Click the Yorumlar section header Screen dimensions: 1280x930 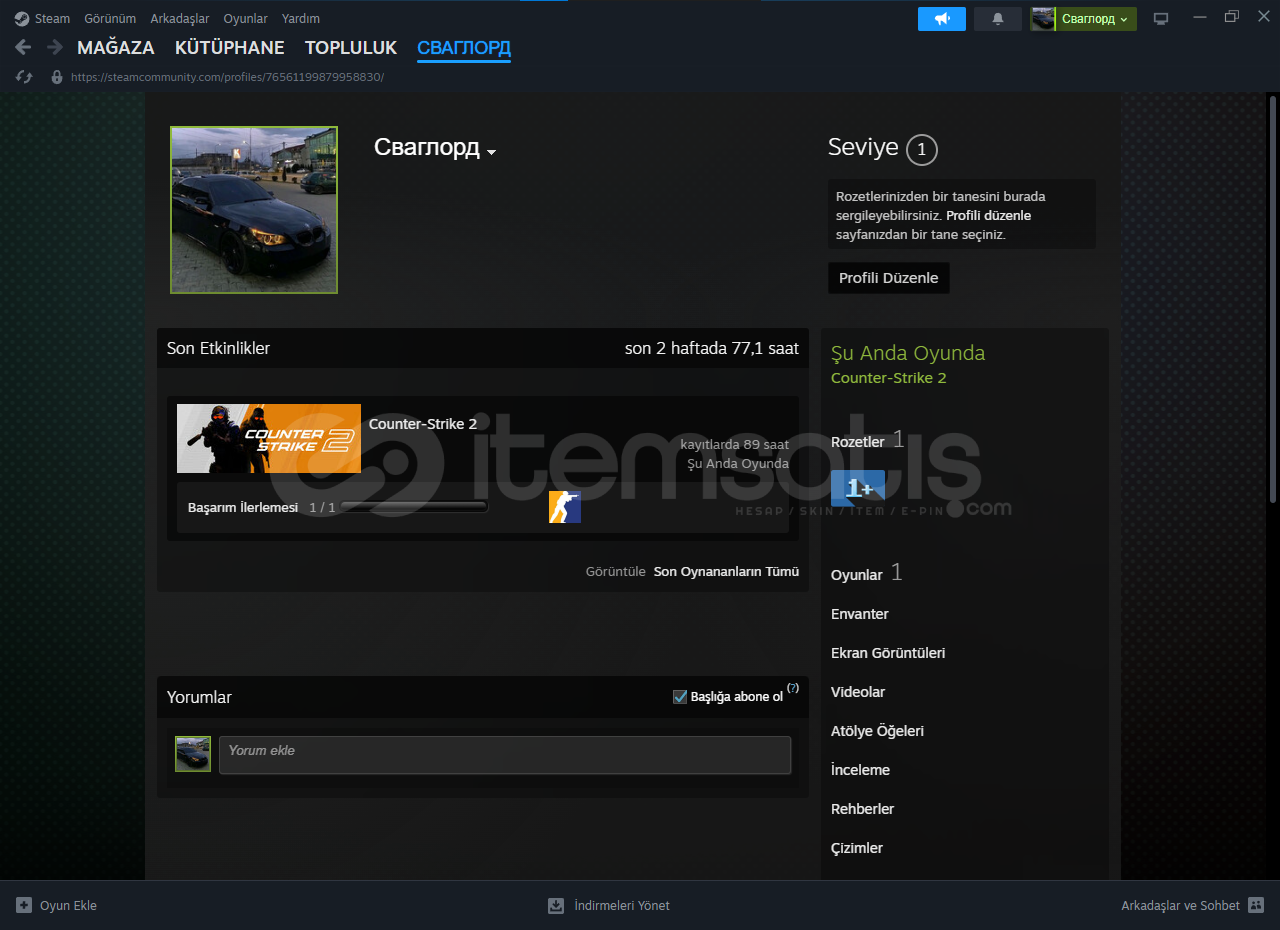pos(199,697)
